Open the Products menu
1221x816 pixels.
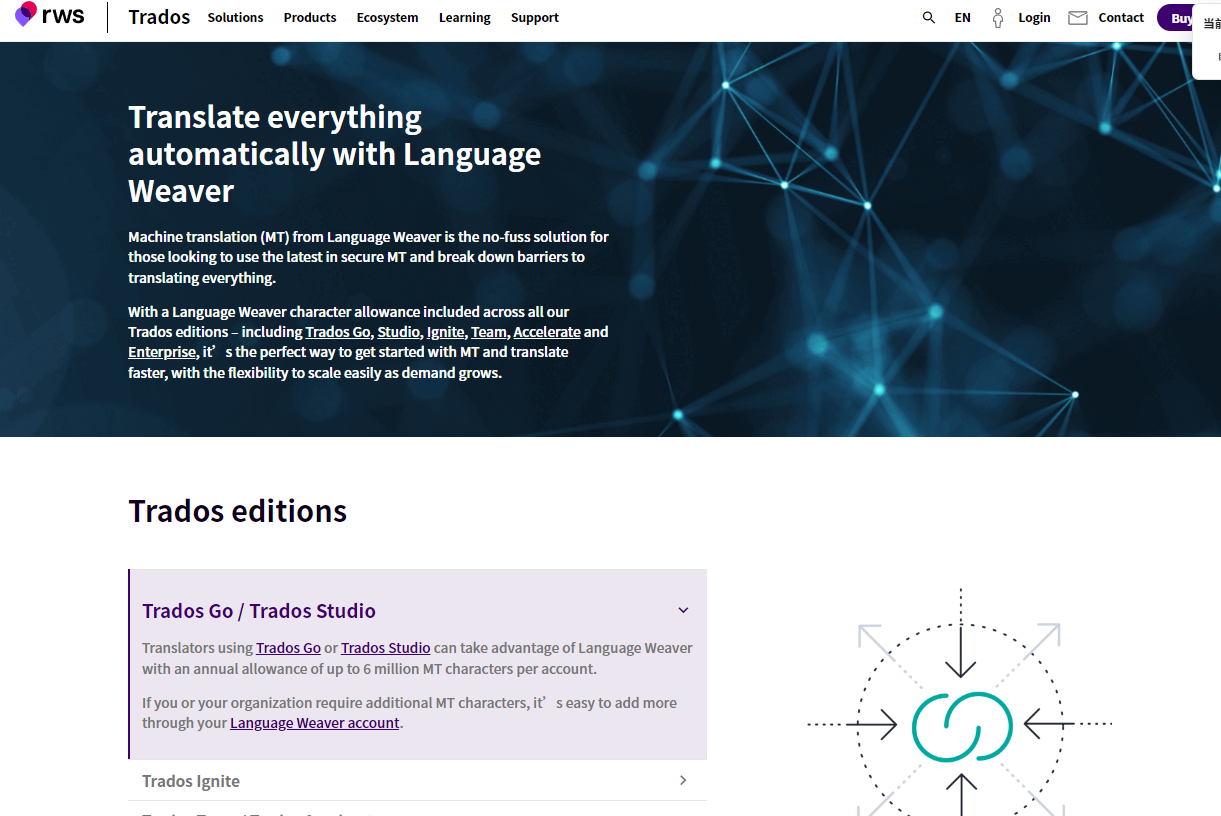tap(310, 18)
